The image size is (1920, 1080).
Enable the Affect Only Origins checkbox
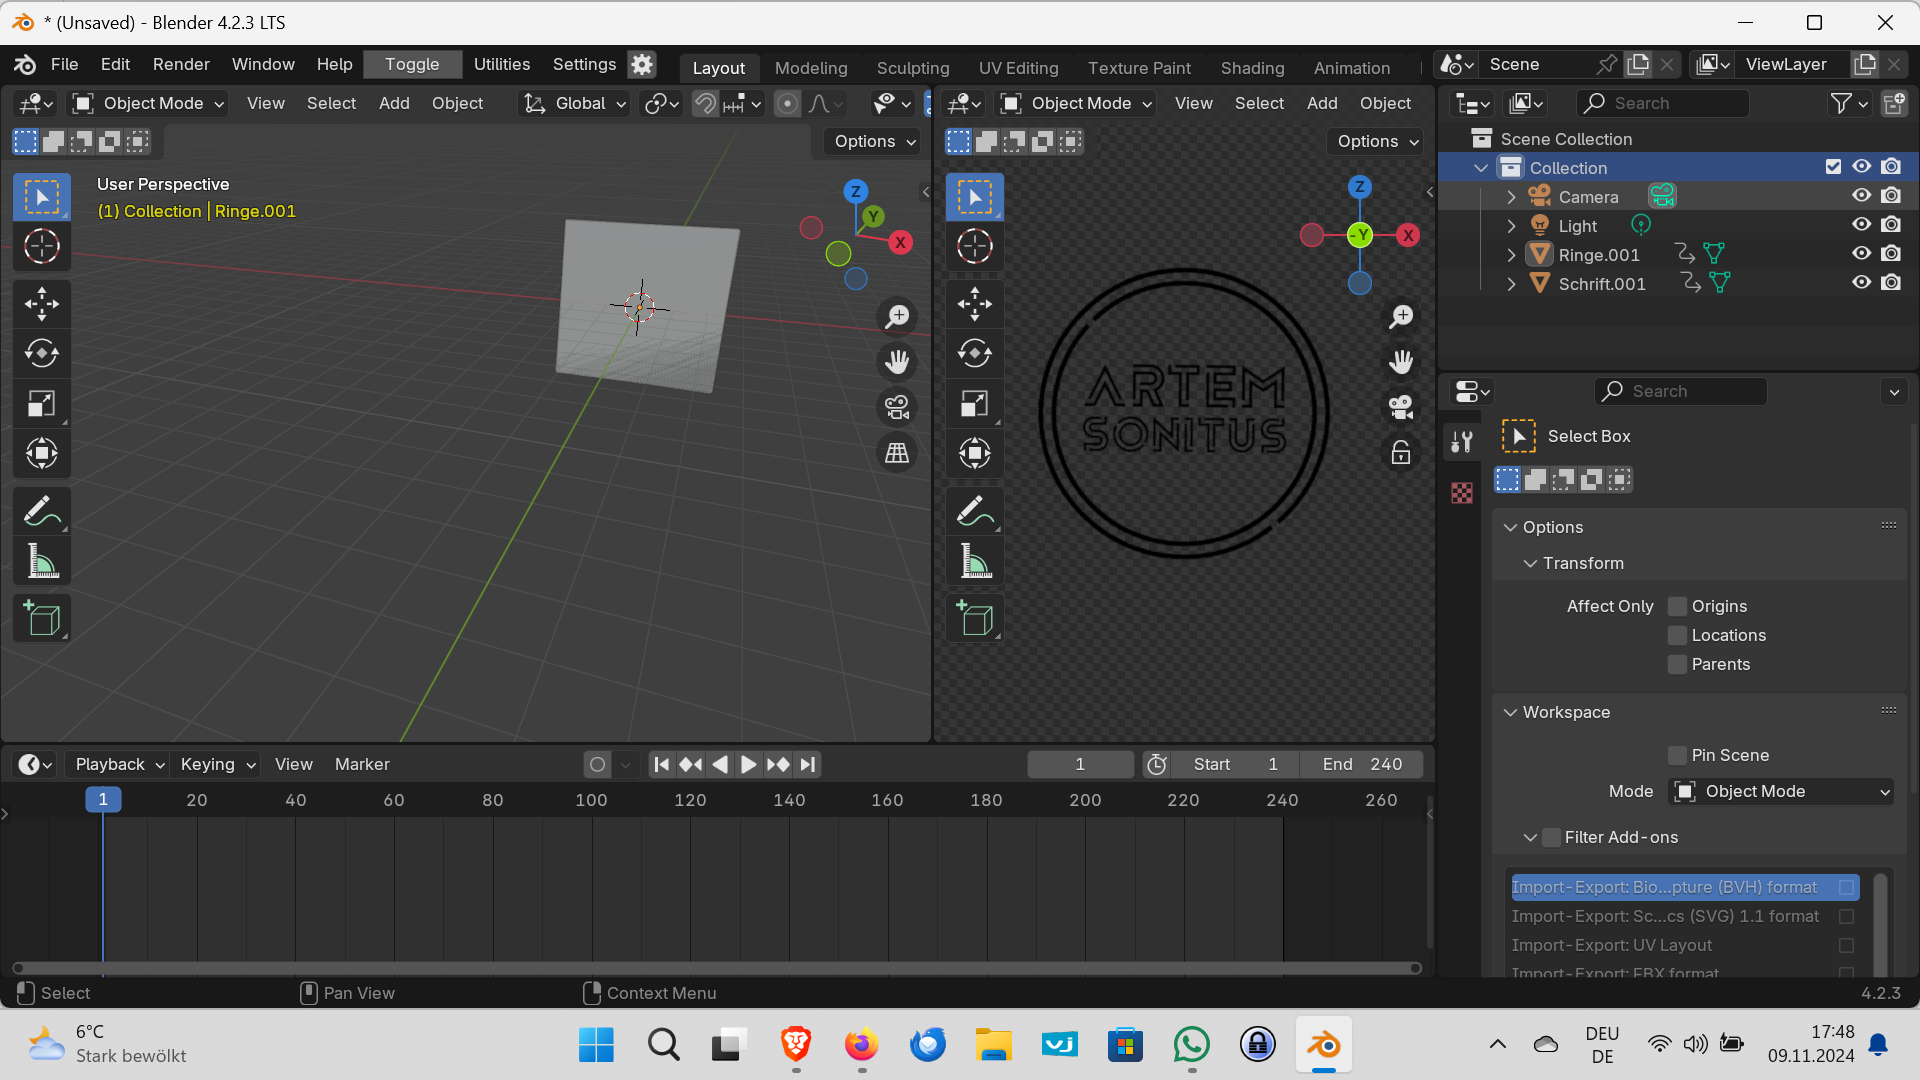(x=1677, y=607)
